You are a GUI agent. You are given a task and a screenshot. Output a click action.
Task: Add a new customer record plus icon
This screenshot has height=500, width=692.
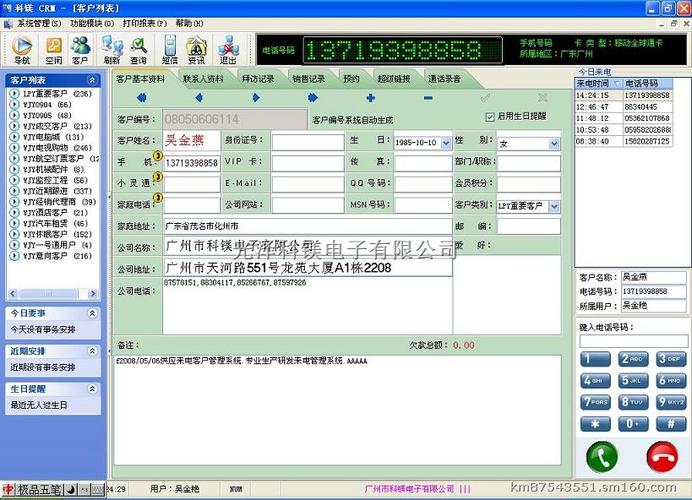tap(371, 98)
